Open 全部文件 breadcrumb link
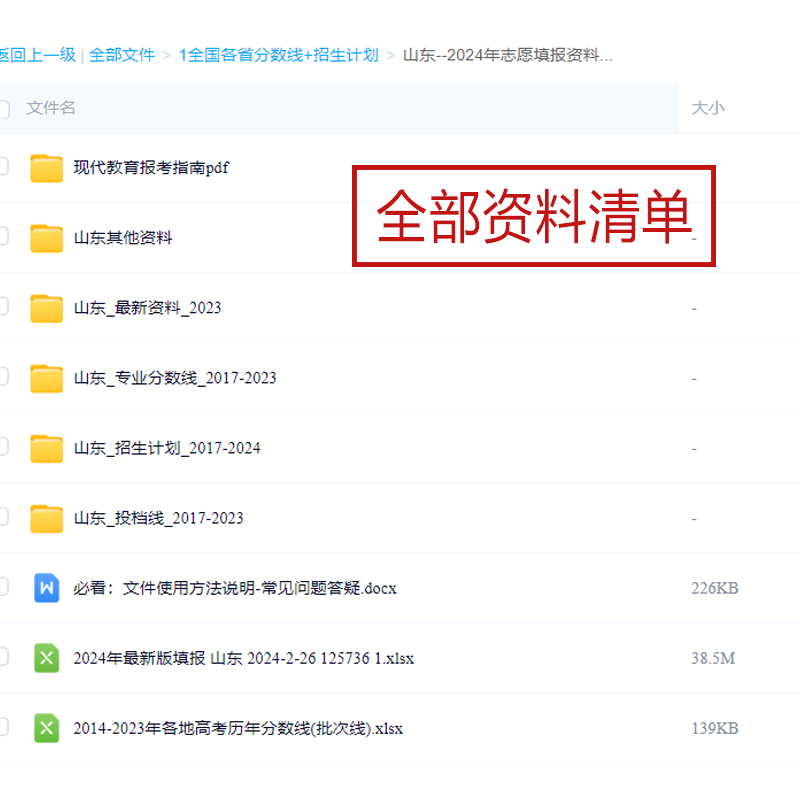The image size is (800, 800). pyautogui.click(x=122, y=55)
